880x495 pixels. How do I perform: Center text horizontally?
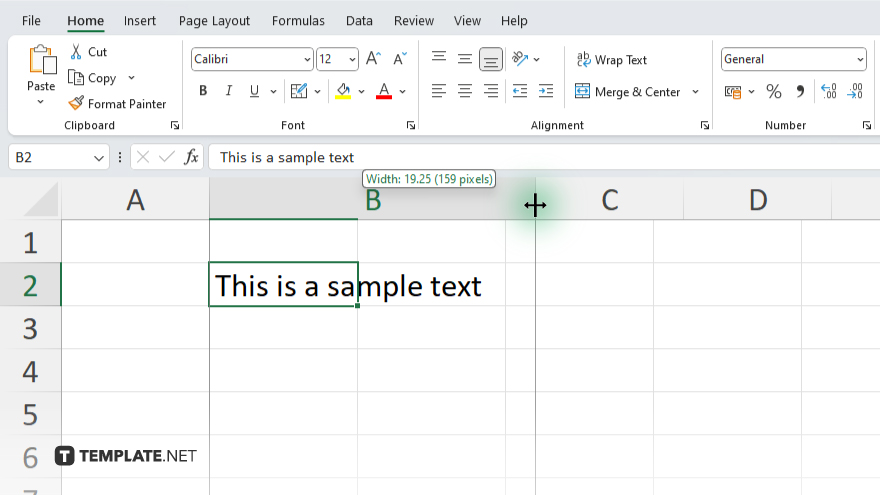tap(465, 90)
